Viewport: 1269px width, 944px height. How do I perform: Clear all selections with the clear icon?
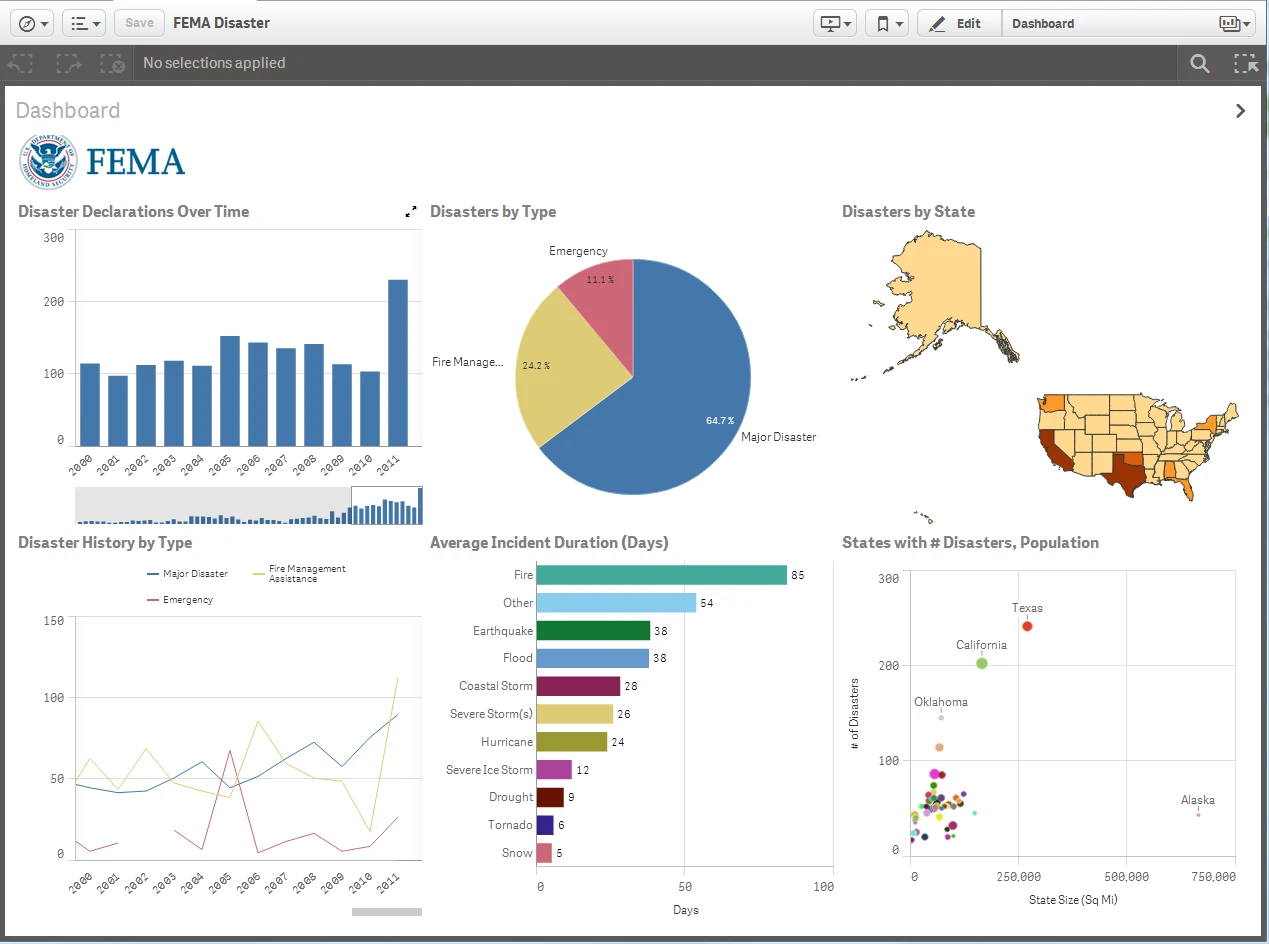click(x=112, y=63)
